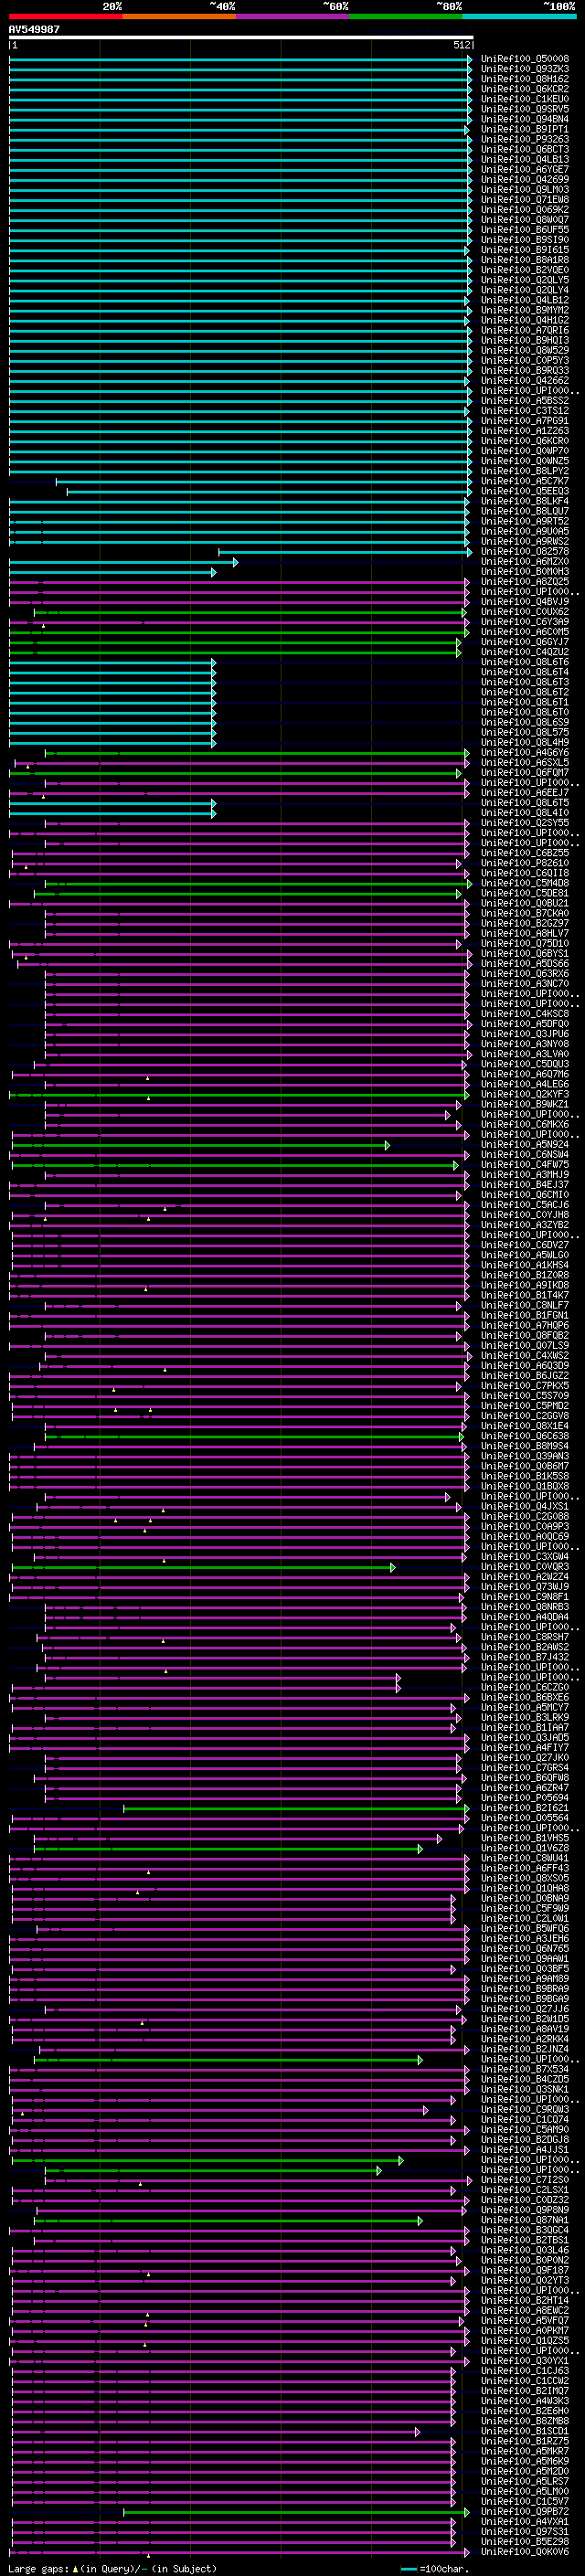The width and height of the screenshot is (585, 2576).
Task: Click the orange ~40% identity legend bar
Action: (x=179, y=17)
